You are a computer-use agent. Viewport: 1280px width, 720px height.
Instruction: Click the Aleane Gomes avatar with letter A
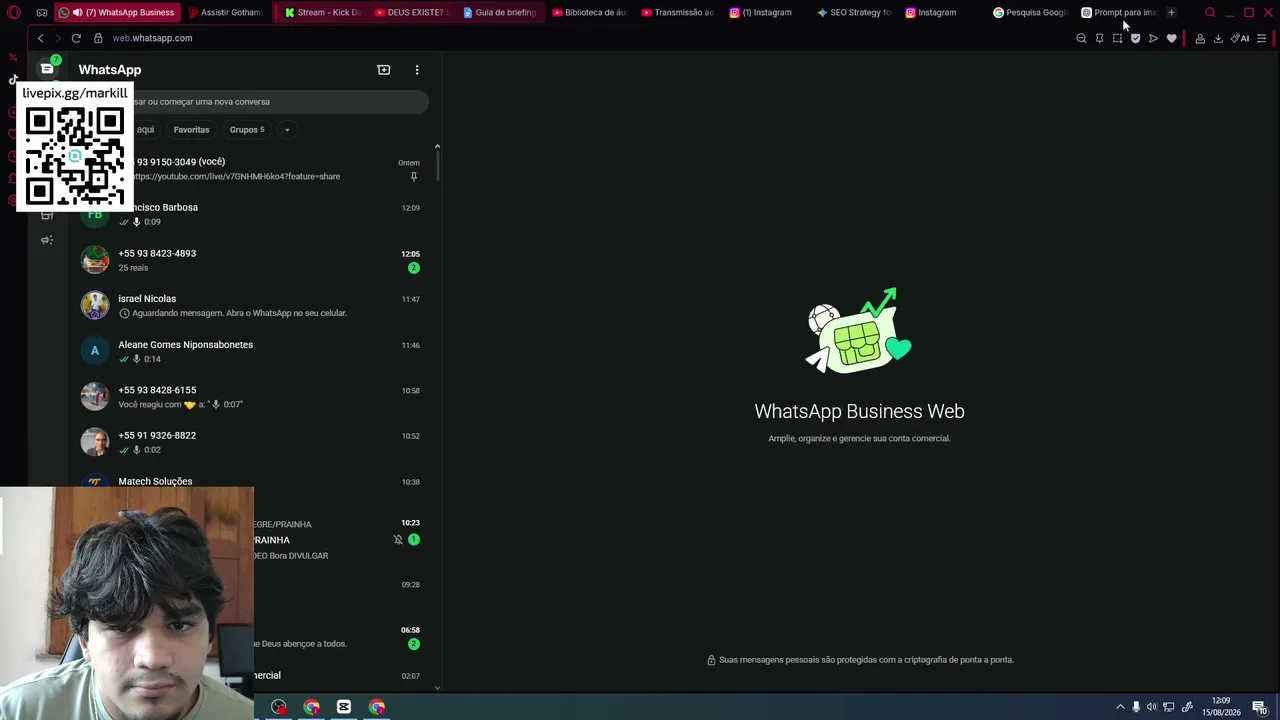(x=95, y=351)
